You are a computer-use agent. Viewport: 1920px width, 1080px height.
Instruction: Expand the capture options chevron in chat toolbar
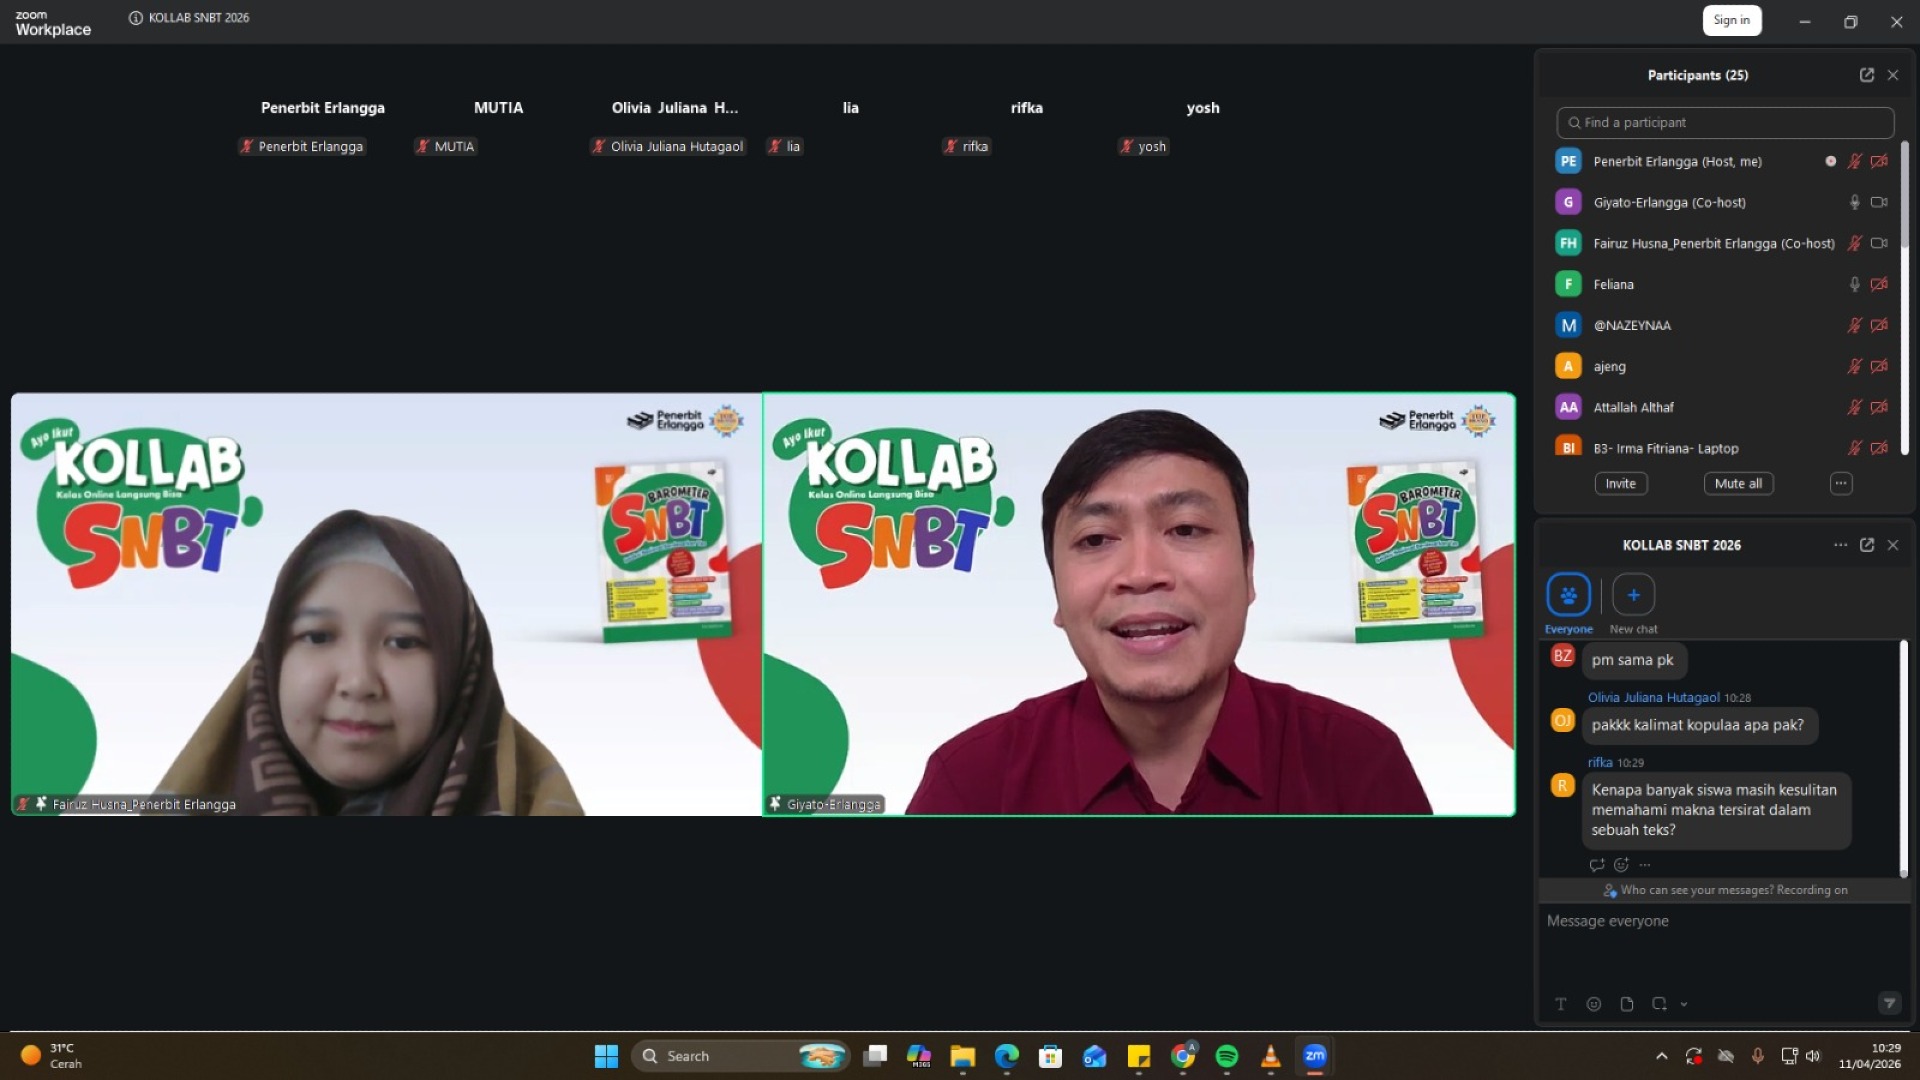[x=1684, y=1004]
